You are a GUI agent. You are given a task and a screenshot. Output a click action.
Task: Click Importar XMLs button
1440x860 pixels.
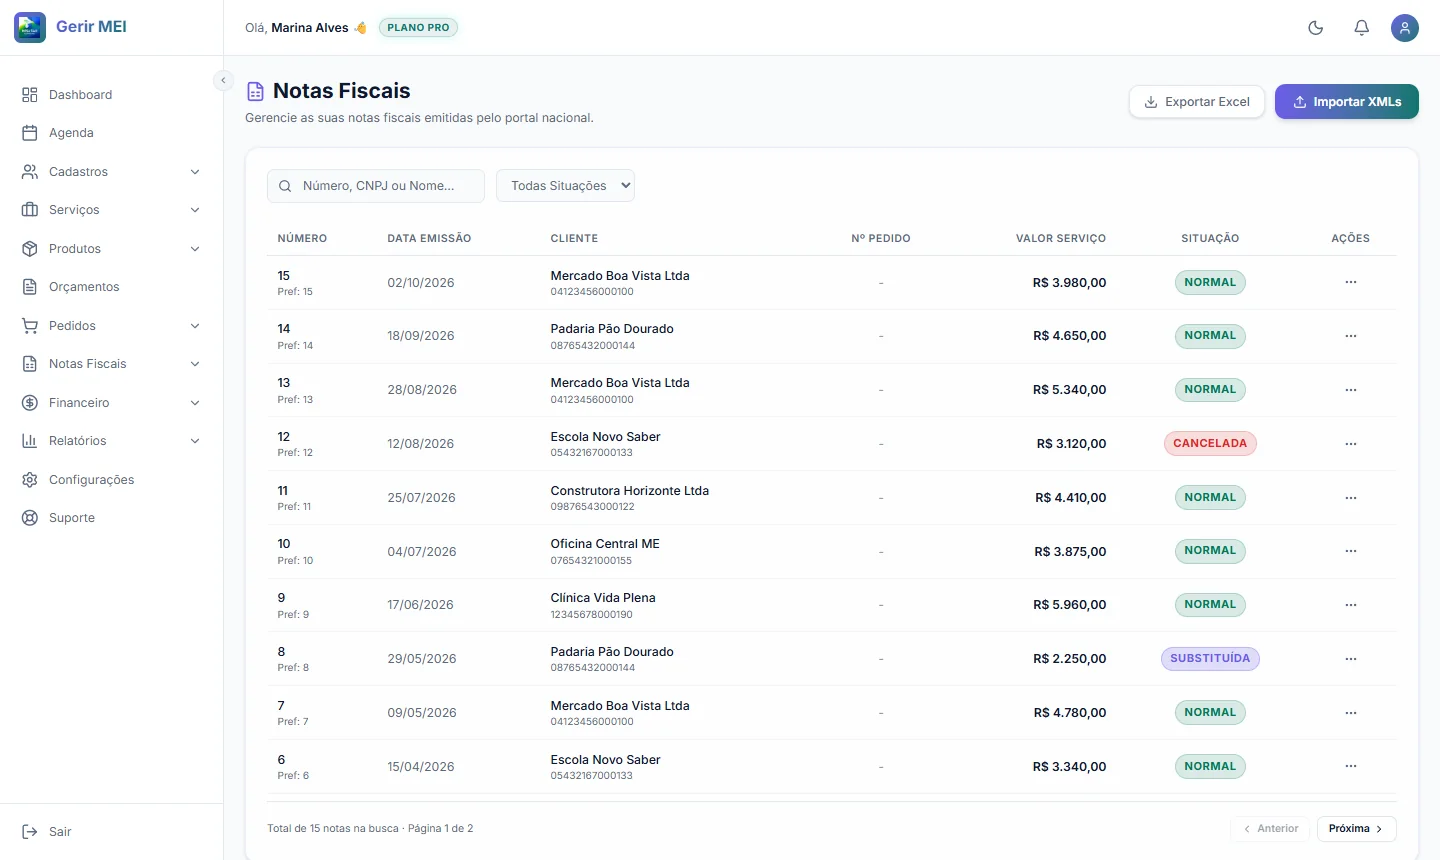tap(1347, 102)
